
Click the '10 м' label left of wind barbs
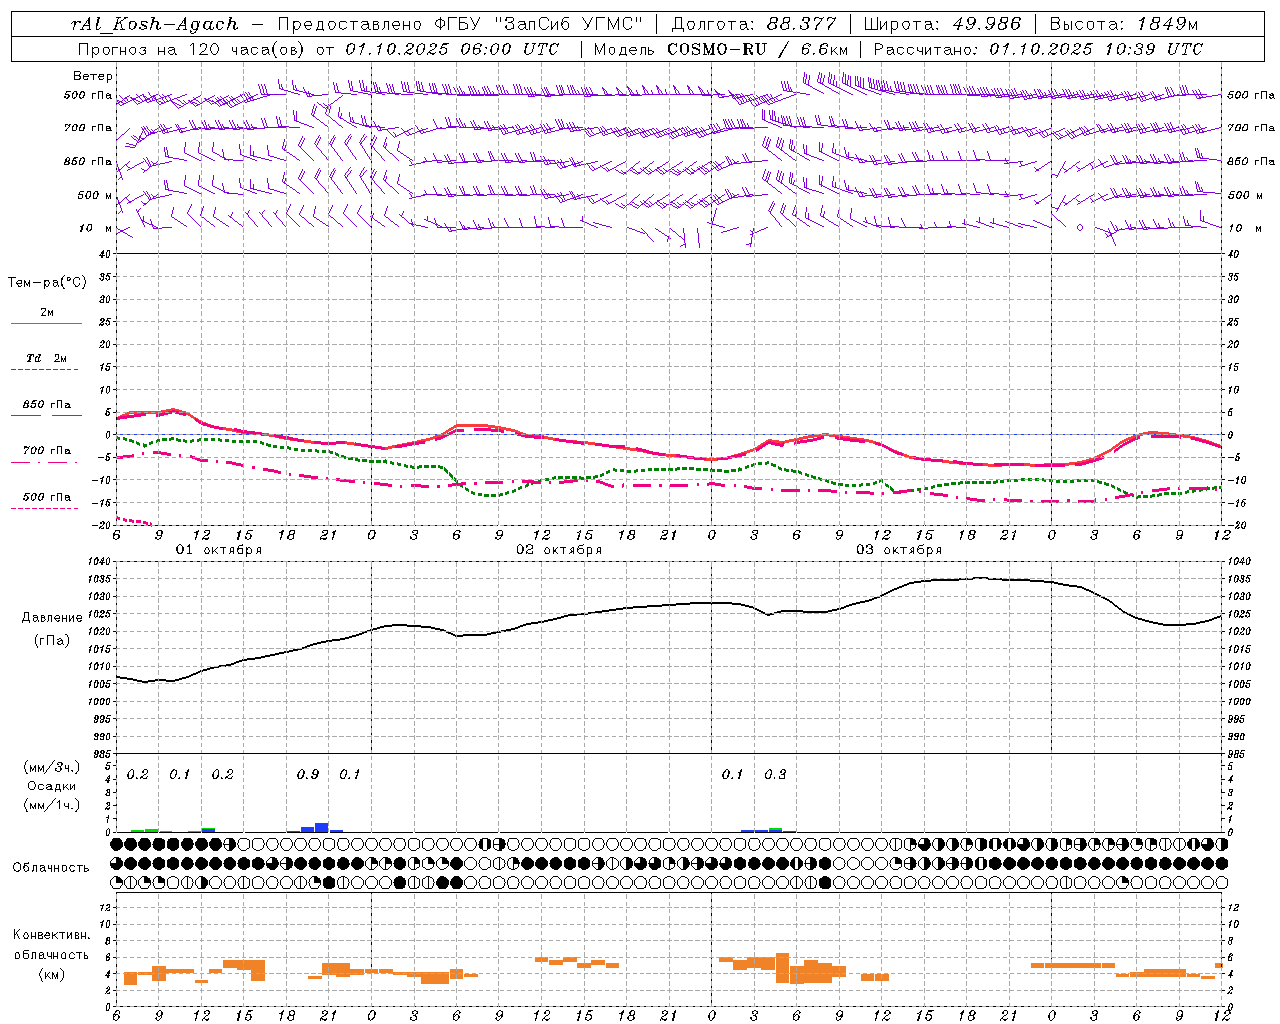(x=96, y=228)
